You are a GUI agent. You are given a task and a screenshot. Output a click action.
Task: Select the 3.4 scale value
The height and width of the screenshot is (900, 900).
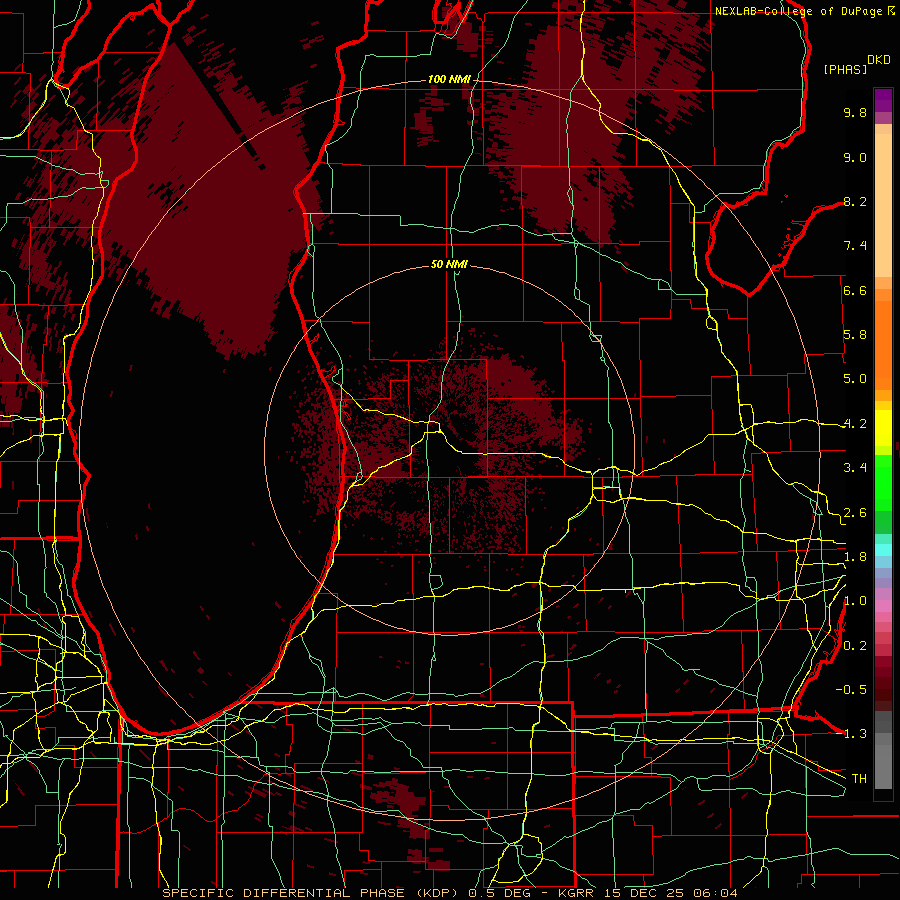tap(855, 468)
